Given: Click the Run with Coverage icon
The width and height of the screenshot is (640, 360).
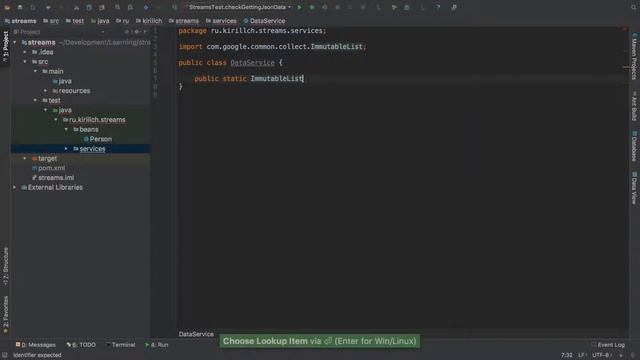Looking at the screenshot, I should 325,7.
